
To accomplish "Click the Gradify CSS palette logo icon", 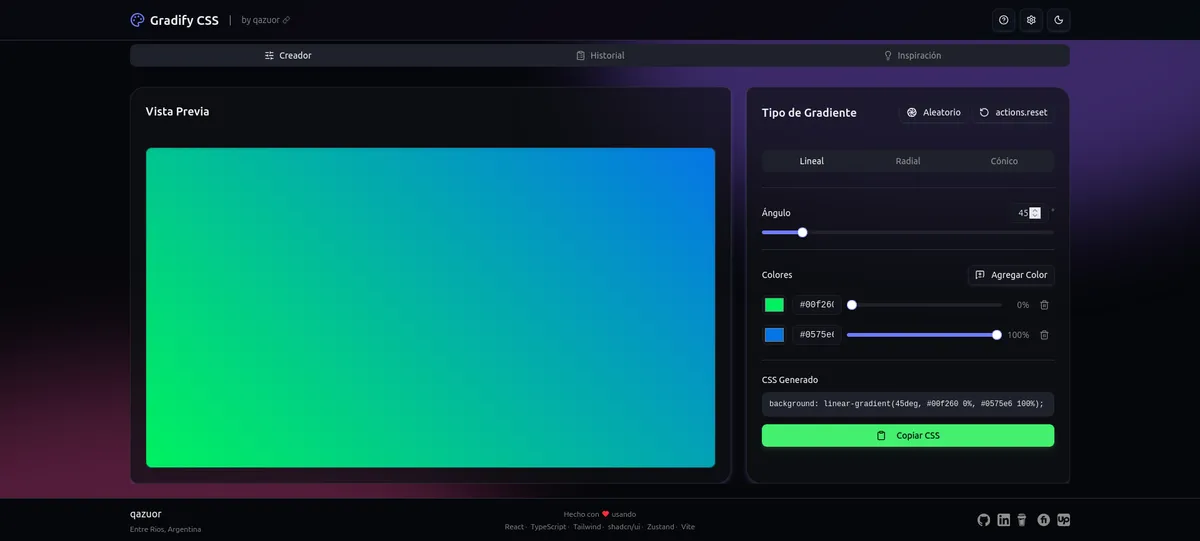I will coord(137,20).
